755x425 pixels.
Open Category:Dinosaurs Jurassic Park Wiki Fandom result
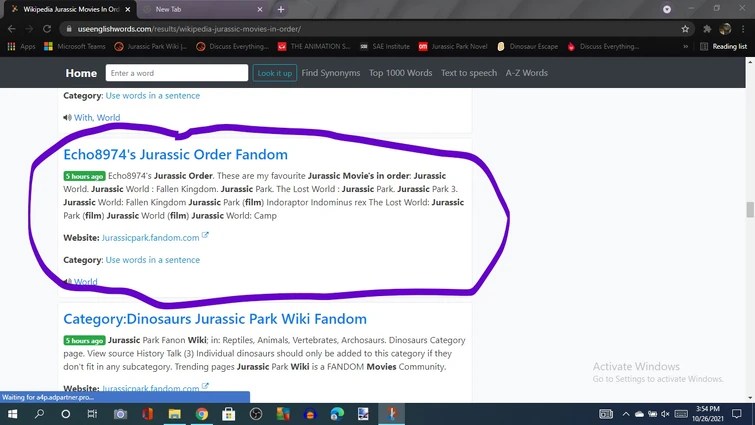click(x=215, y=319)
